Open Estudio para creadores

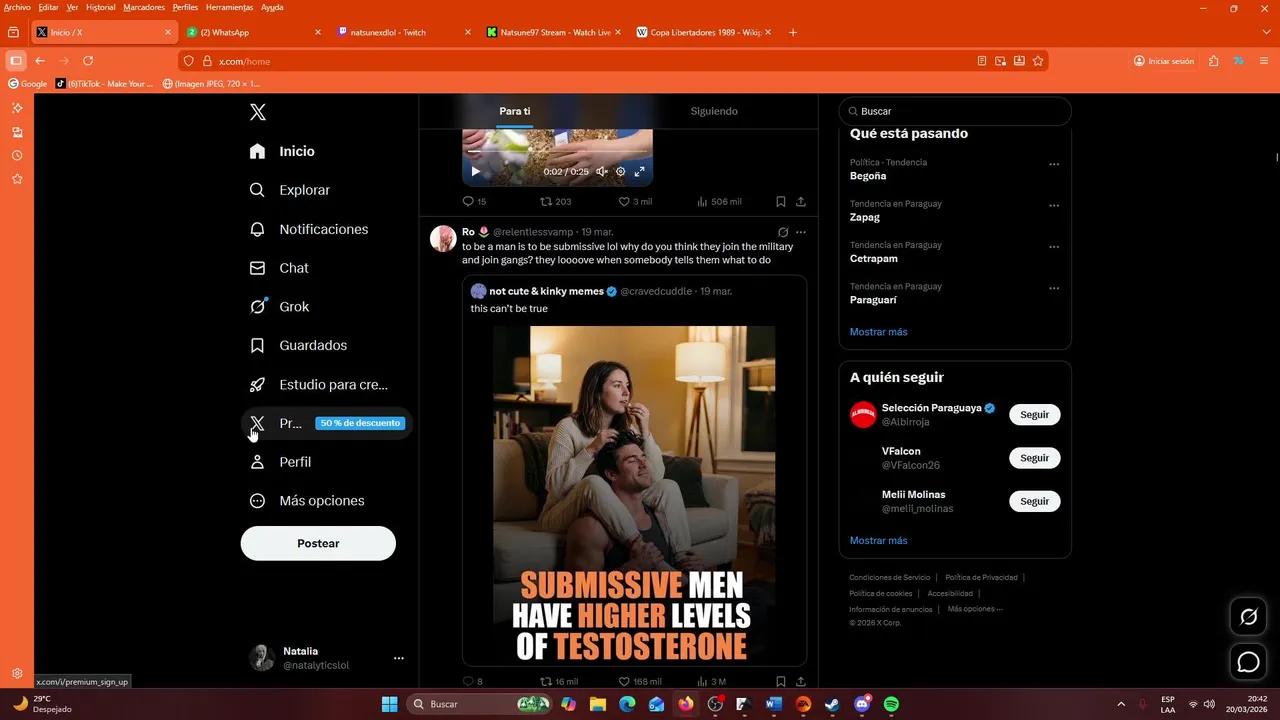319,385
